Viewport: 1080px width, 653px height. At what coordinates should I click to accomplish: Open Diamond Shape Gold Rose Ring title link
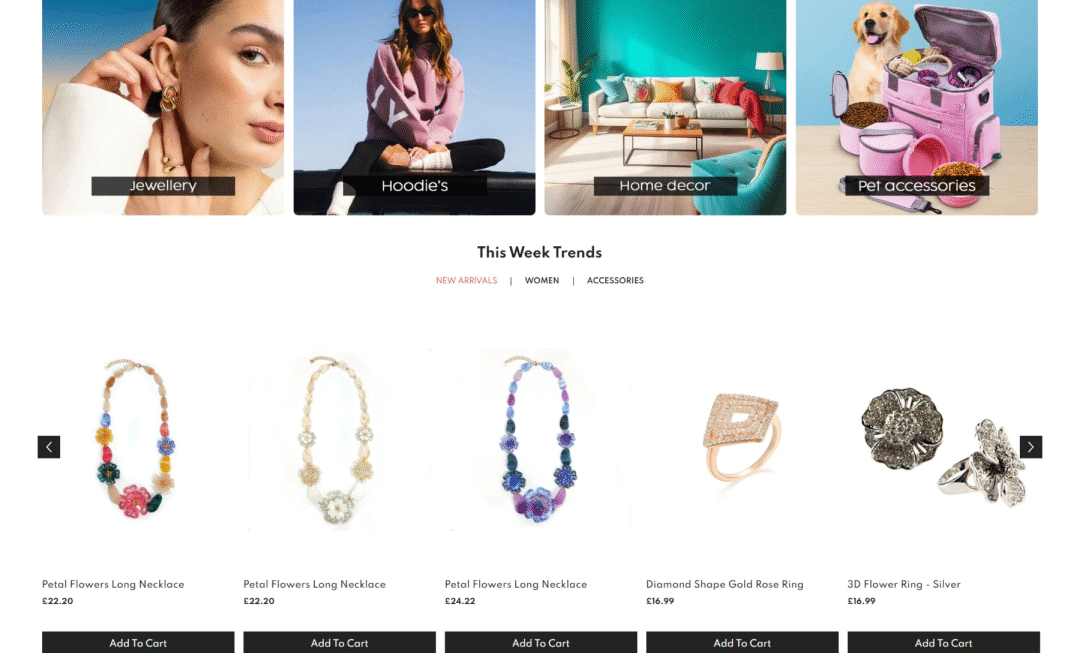[x=725, y=584]
